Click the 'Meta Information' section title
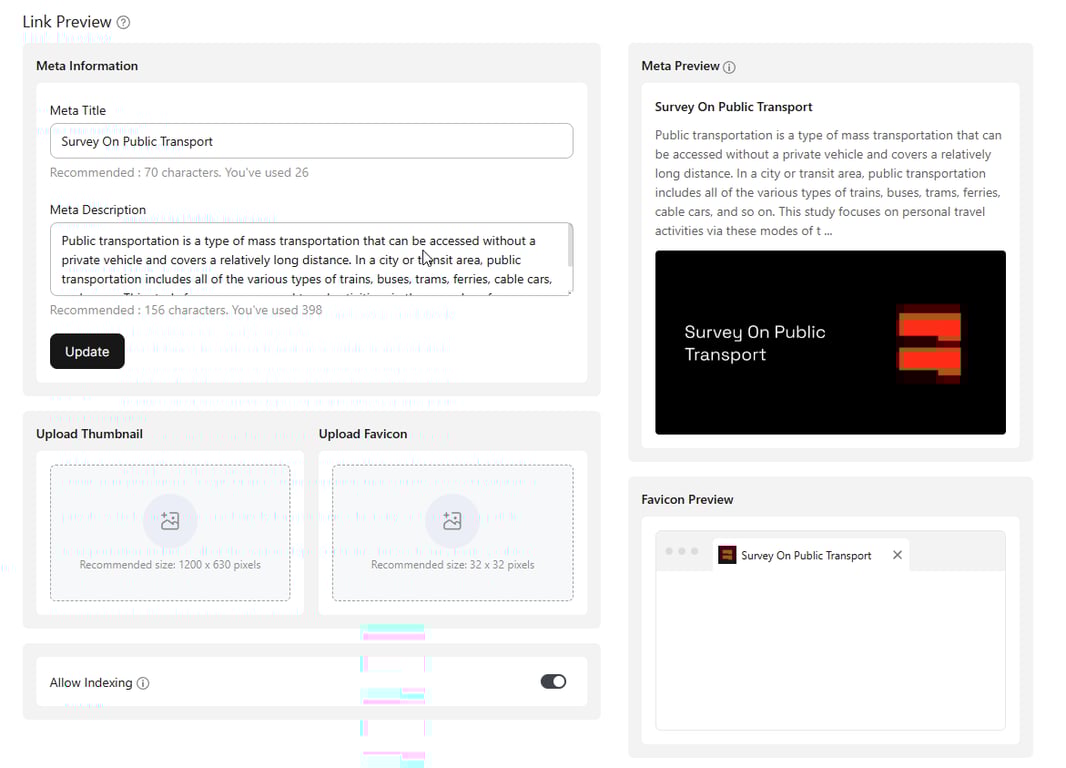 coord(87,66)
